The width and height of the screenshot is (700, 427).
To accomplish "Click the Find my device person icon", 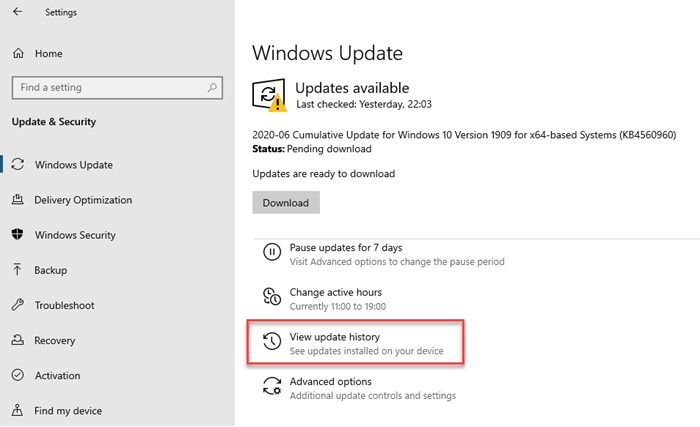I will [17, 410].
